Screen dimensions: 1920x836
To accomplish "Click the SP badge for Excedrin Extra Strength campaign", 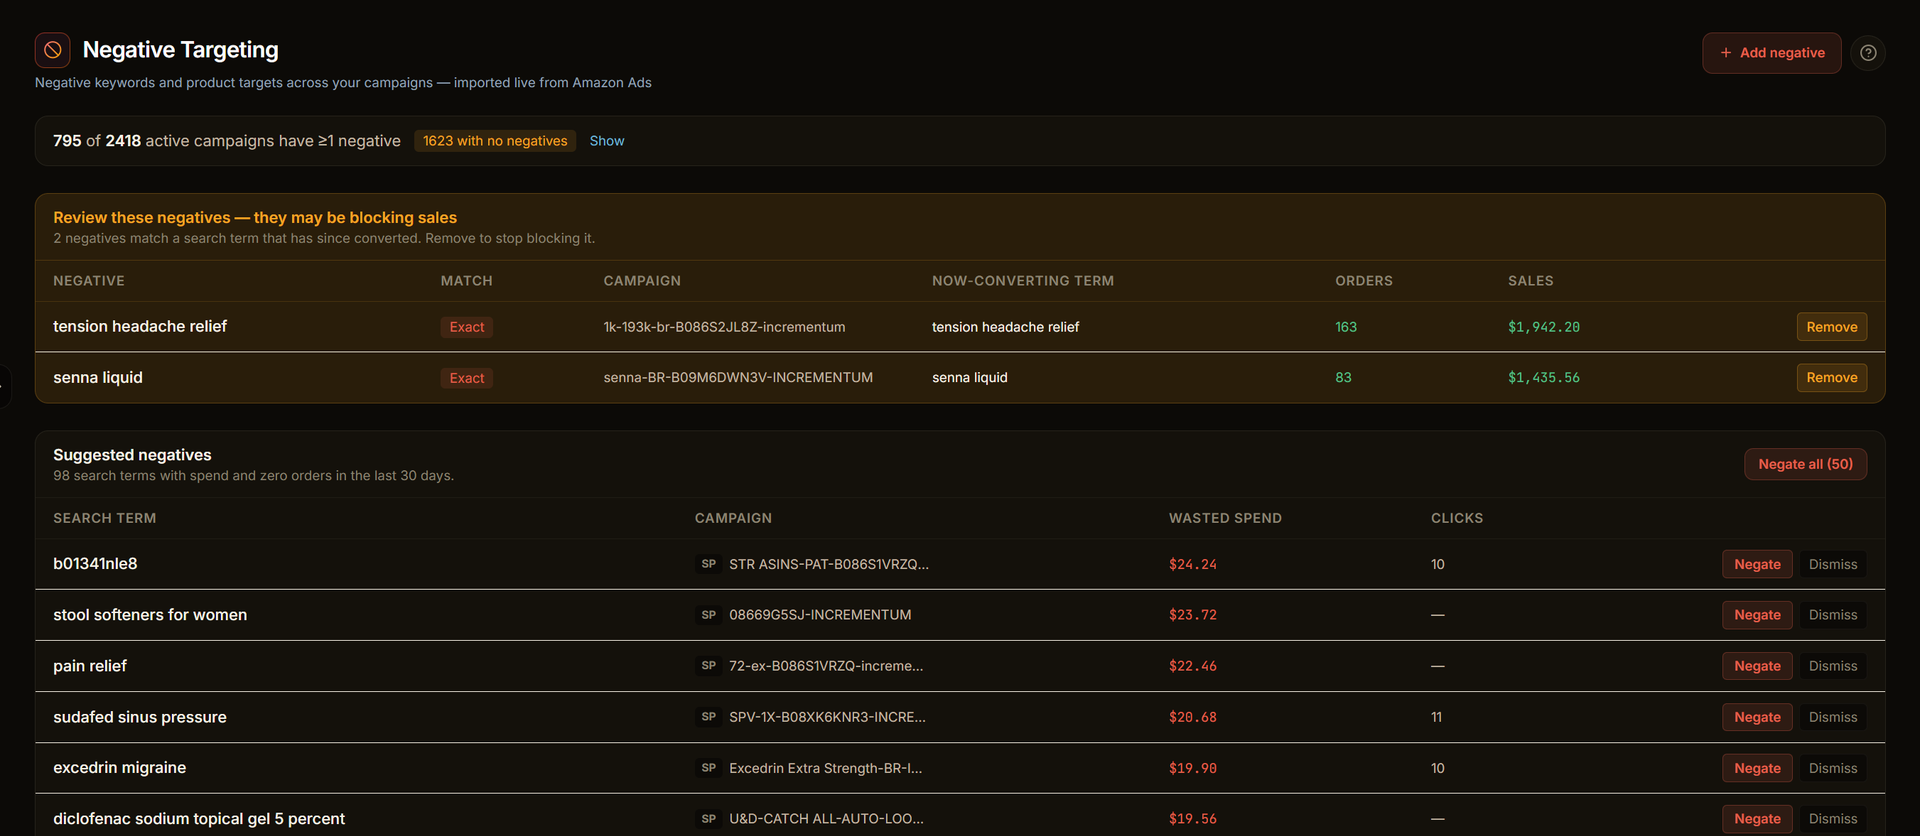I will [x=709, y=768].
